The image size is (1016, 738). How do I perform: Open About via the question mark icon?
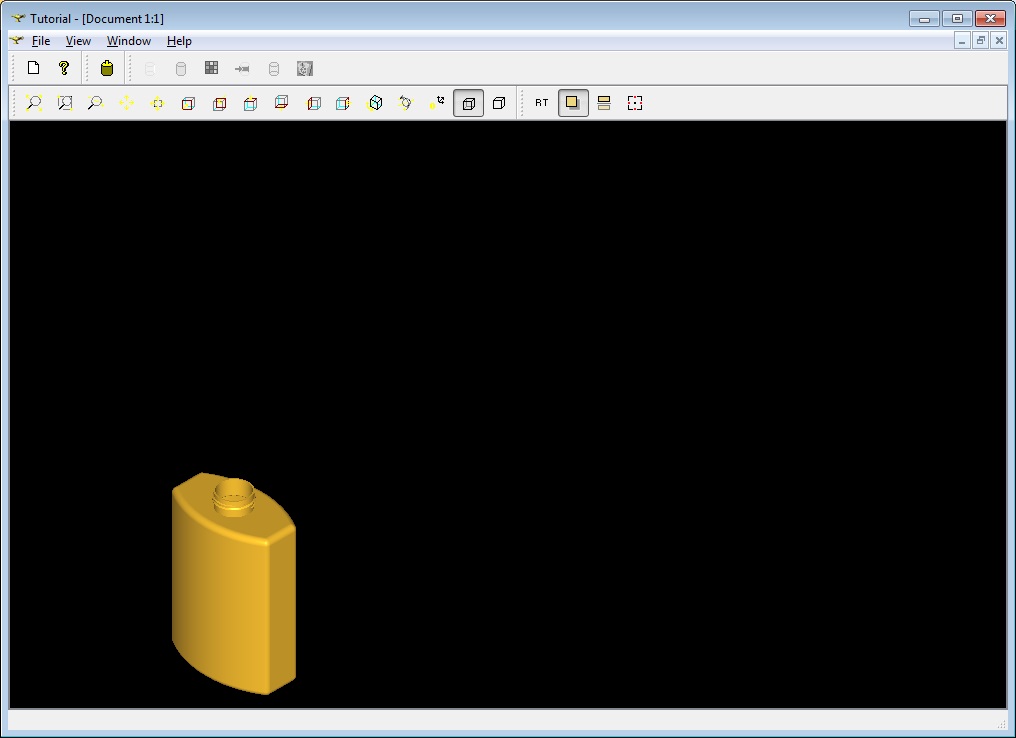pyautogui.click(x=64, y=68)
